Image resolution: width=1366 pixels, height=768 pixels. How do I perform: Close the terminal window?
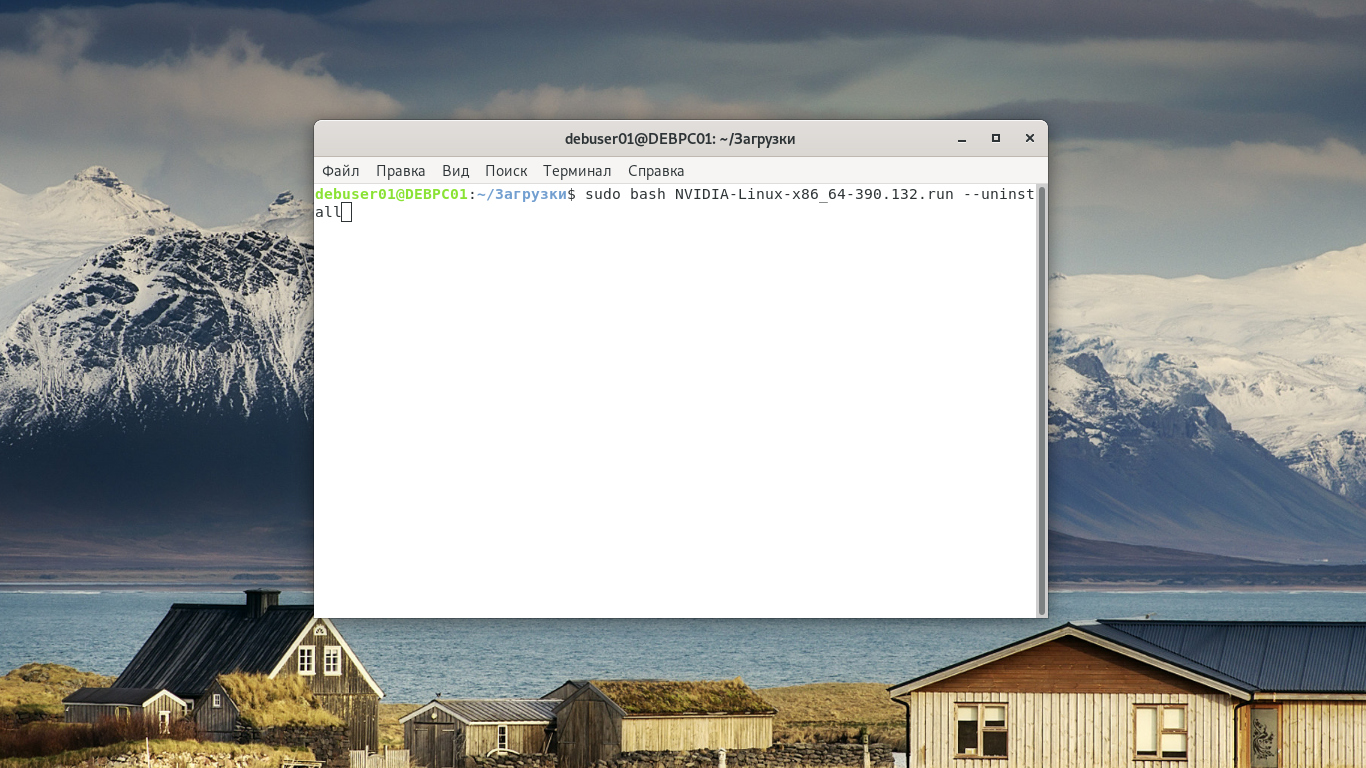(x=1030, y=139)
